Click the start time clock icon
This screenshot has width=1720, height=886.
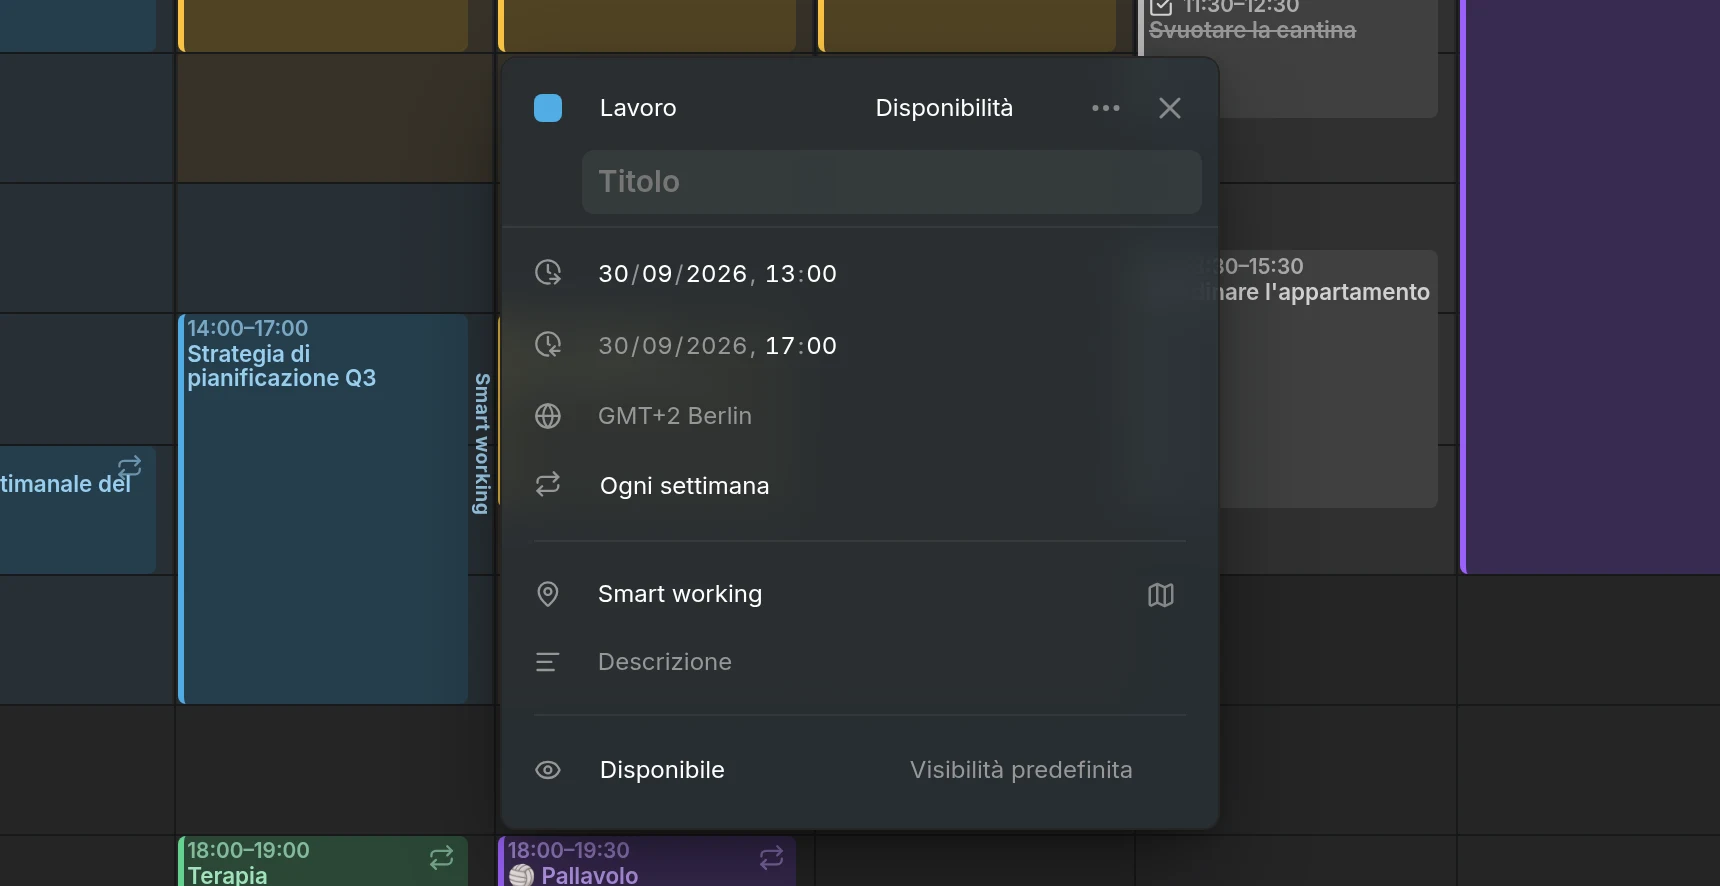[548, 272]
